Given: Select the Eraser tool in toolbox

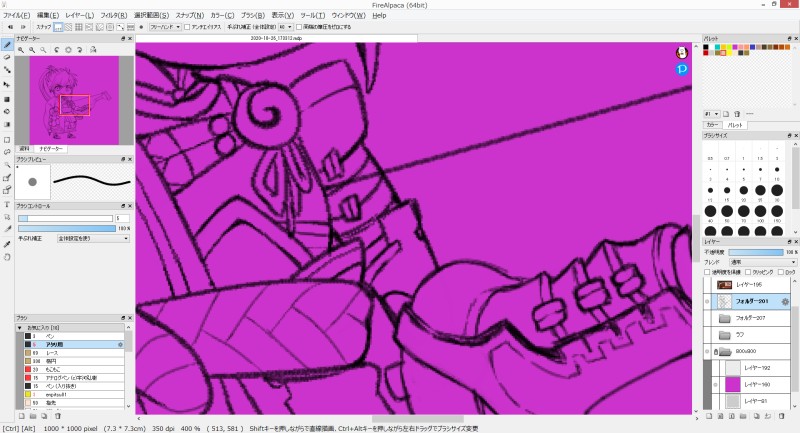Looking at the screenshot, I should tap(7, 58).
